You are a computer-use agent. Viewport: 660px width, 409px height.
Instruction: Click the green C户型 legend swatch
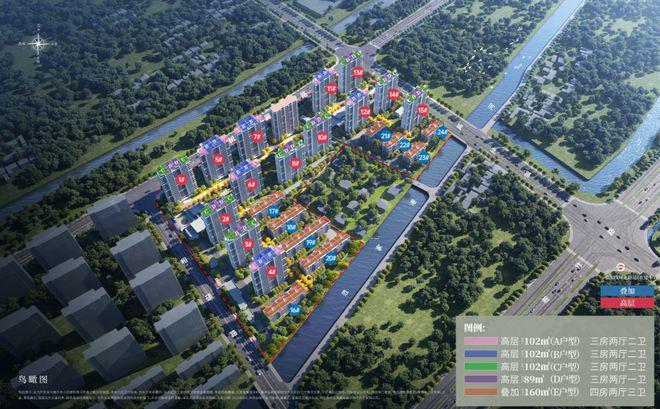(481, 367)
